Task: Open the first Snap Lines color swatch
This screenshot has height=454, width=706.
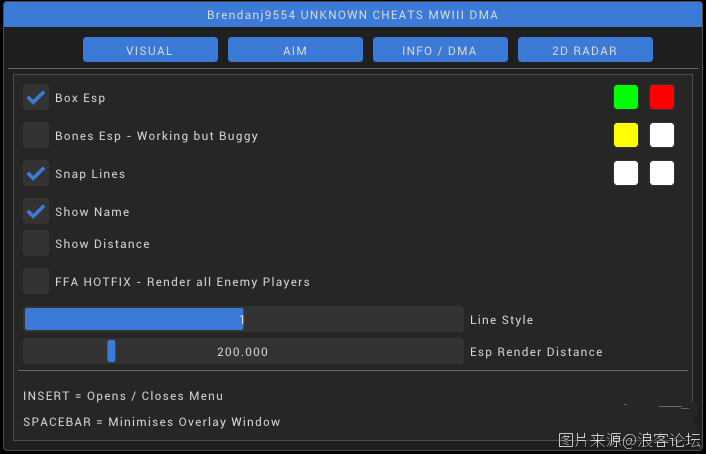Action: 626,173
